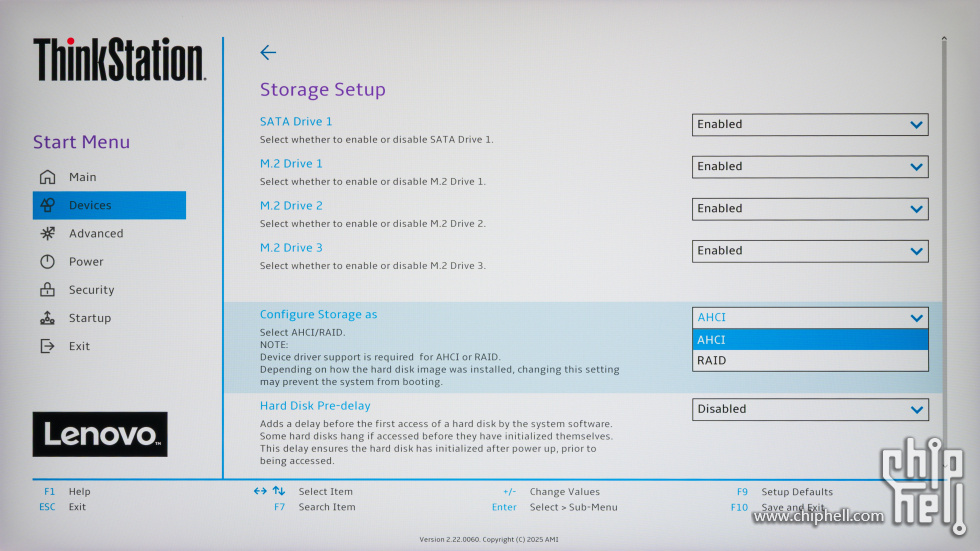The height and width of the screenshot is (551, 980).
Task: Expand the M.2 Drive 3 dropdown
Action: point(810,251)
